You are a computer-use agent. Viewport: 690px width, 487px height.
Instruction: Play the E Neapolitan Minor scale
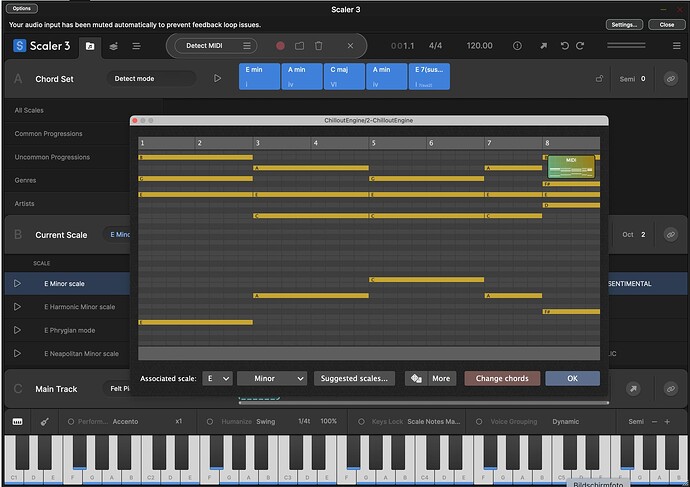click(x=17, y=353)
